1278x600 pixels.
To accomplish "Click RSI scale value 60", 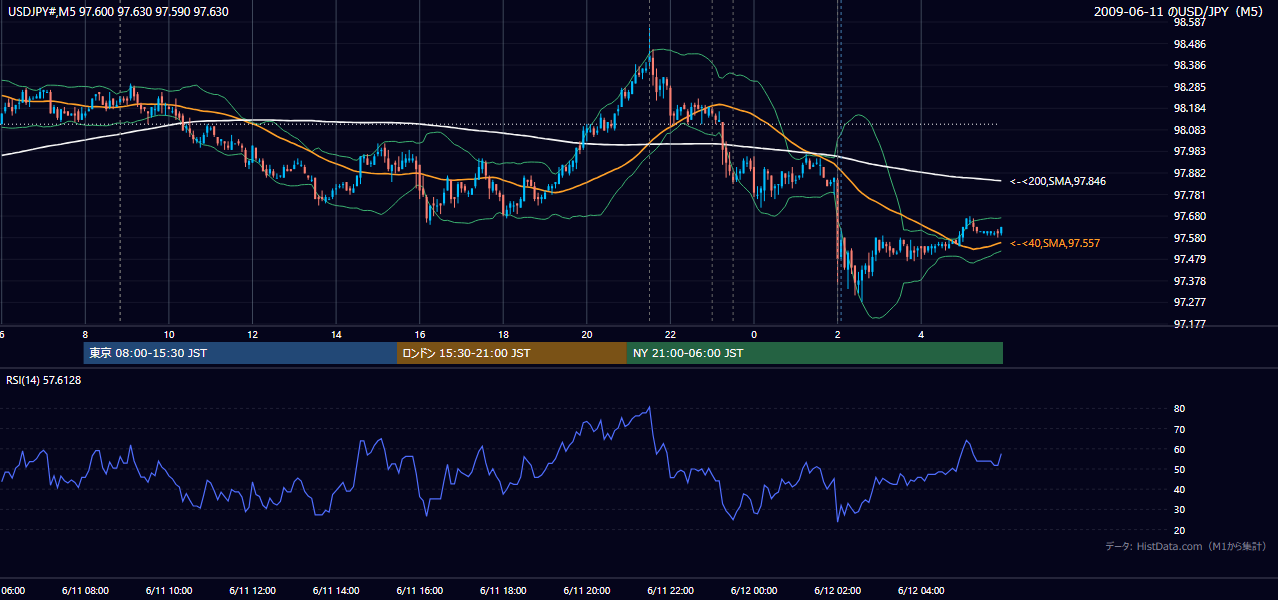I will (1180, 449).
